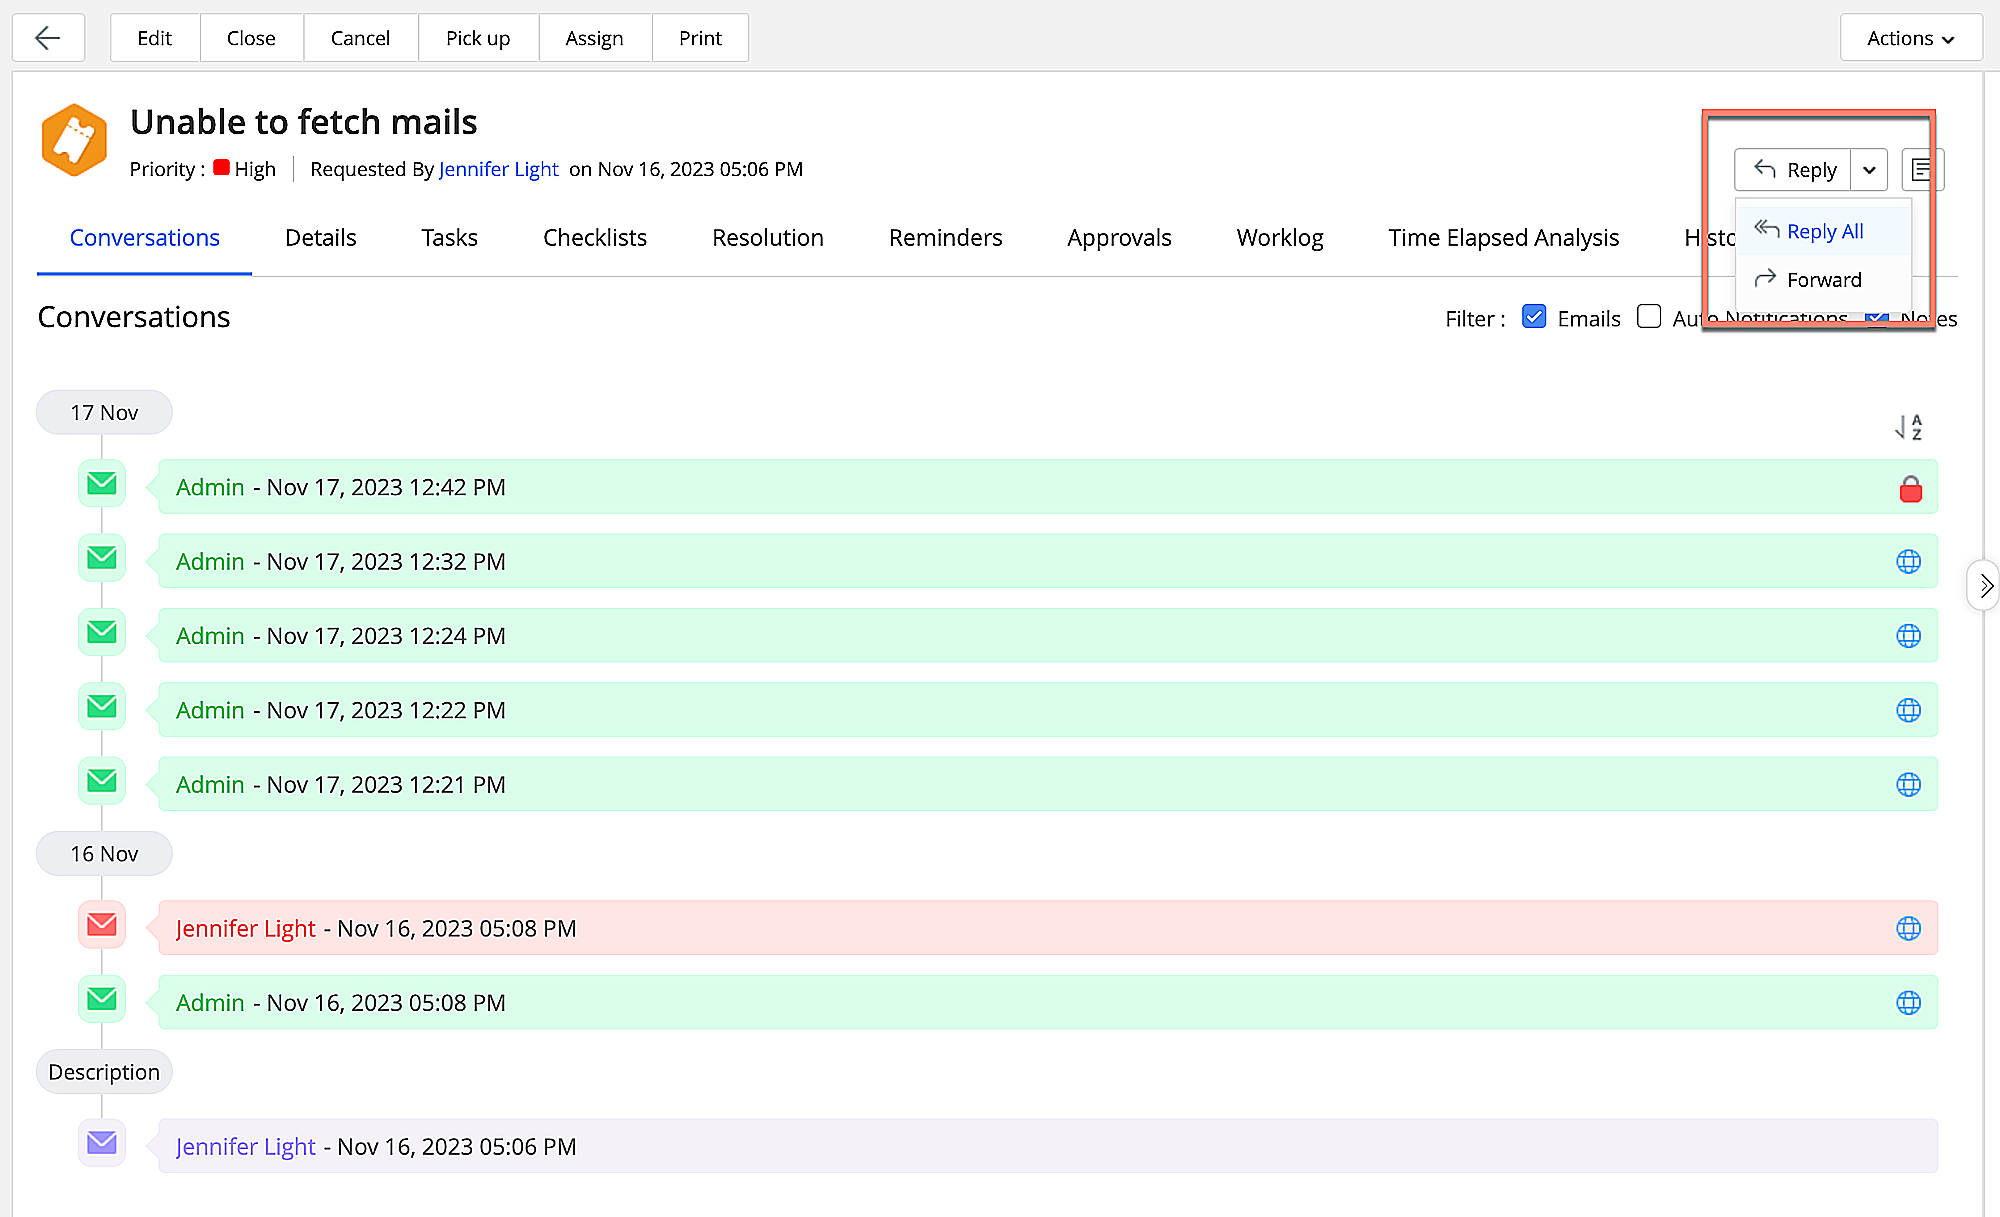Open the notes document icon beside Reply
This screenshot has width=2000, height=1217.
tap(1920, 170)
